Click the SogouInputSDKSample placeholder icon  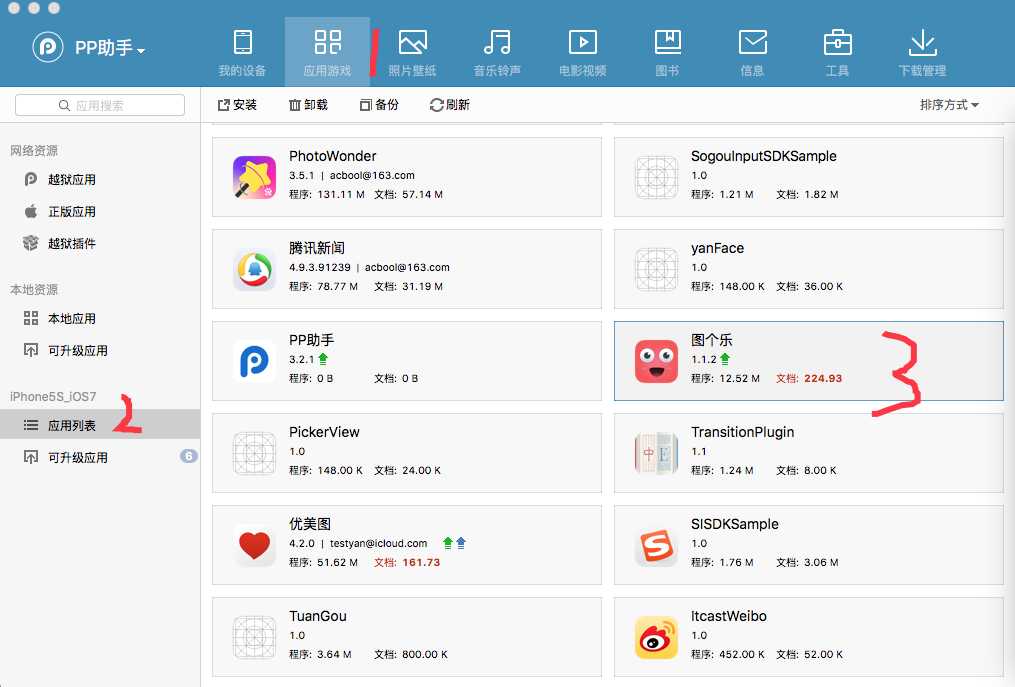(656, 177)
